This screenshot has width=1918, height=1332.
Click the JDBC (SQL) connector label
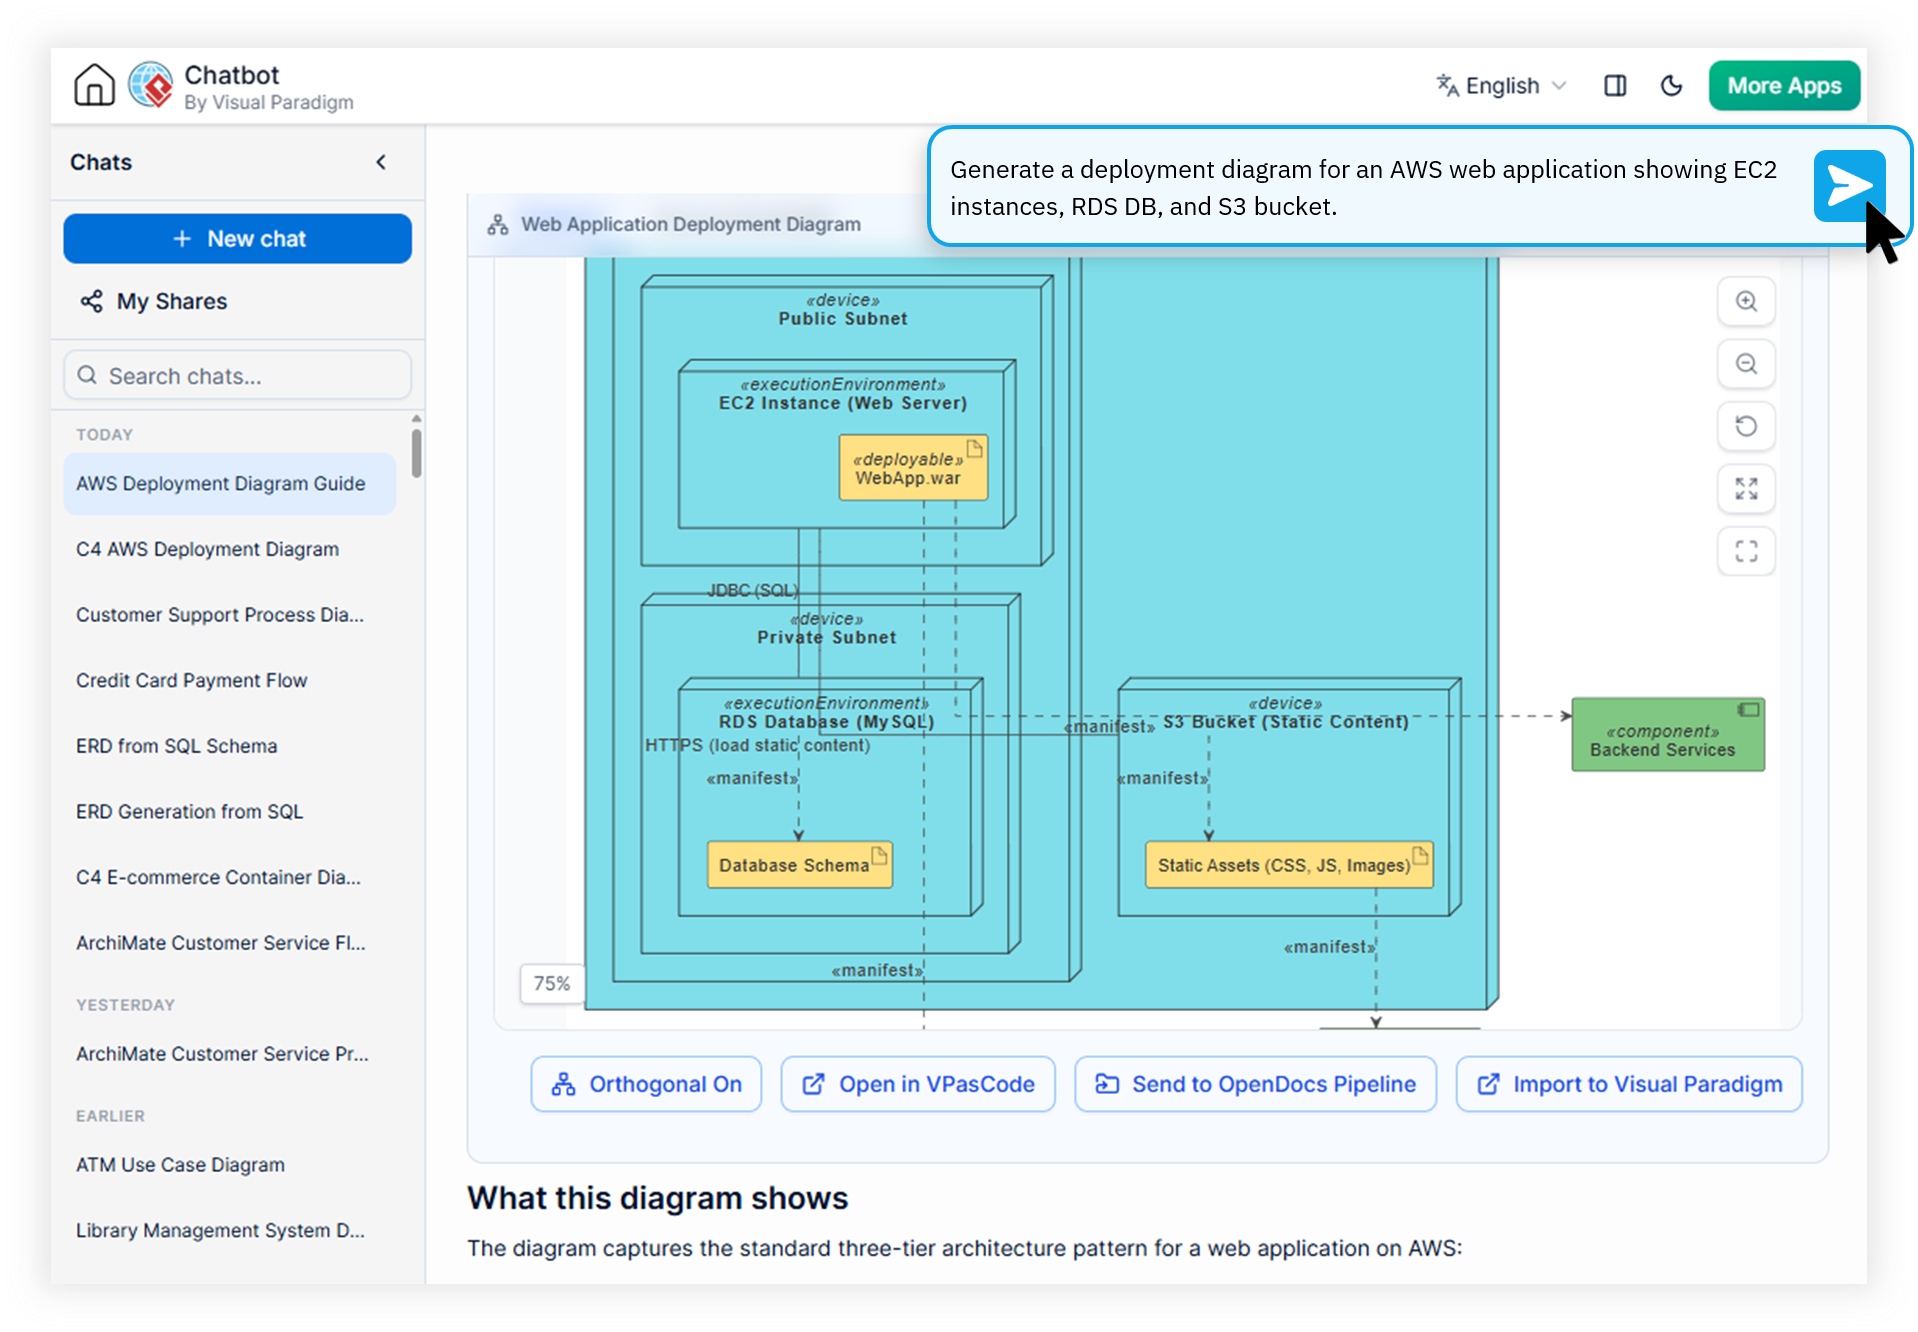[x=753, y=591]
